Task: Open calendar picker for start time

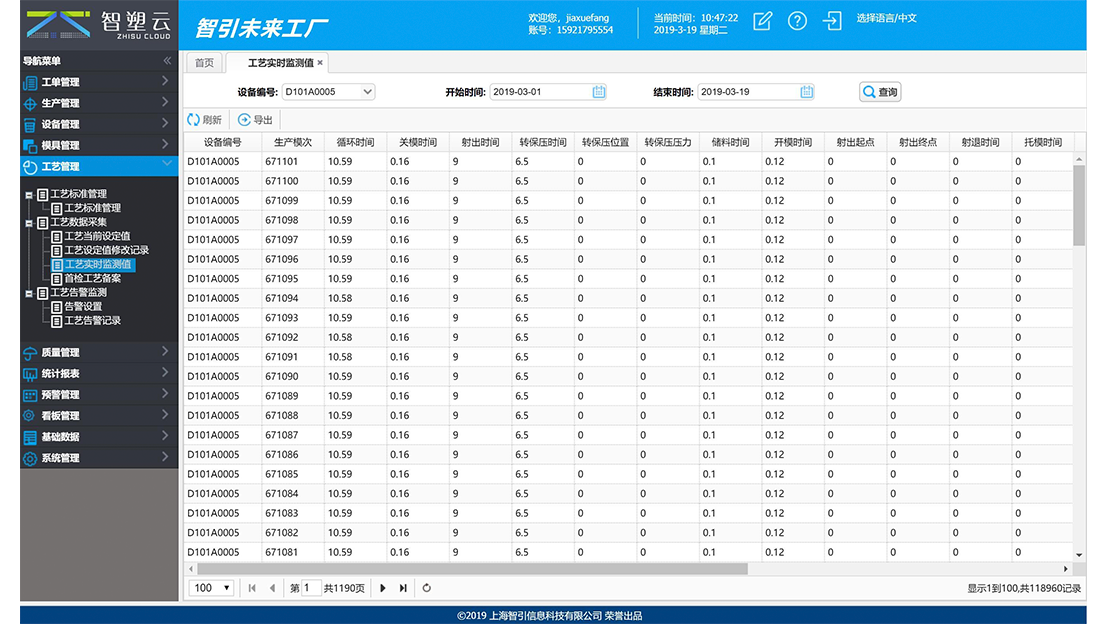Action: point(599,92)
